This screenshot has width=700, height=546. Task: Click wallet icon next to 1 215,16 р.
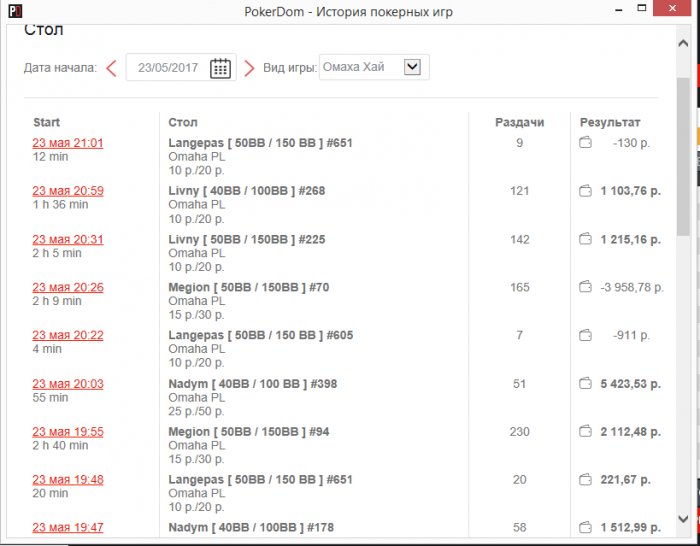pos(585,239)
